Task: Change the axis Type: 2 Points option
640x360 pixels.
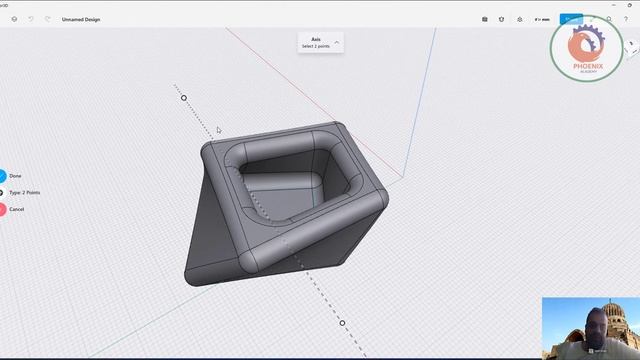Action: (x=20, y=193)
